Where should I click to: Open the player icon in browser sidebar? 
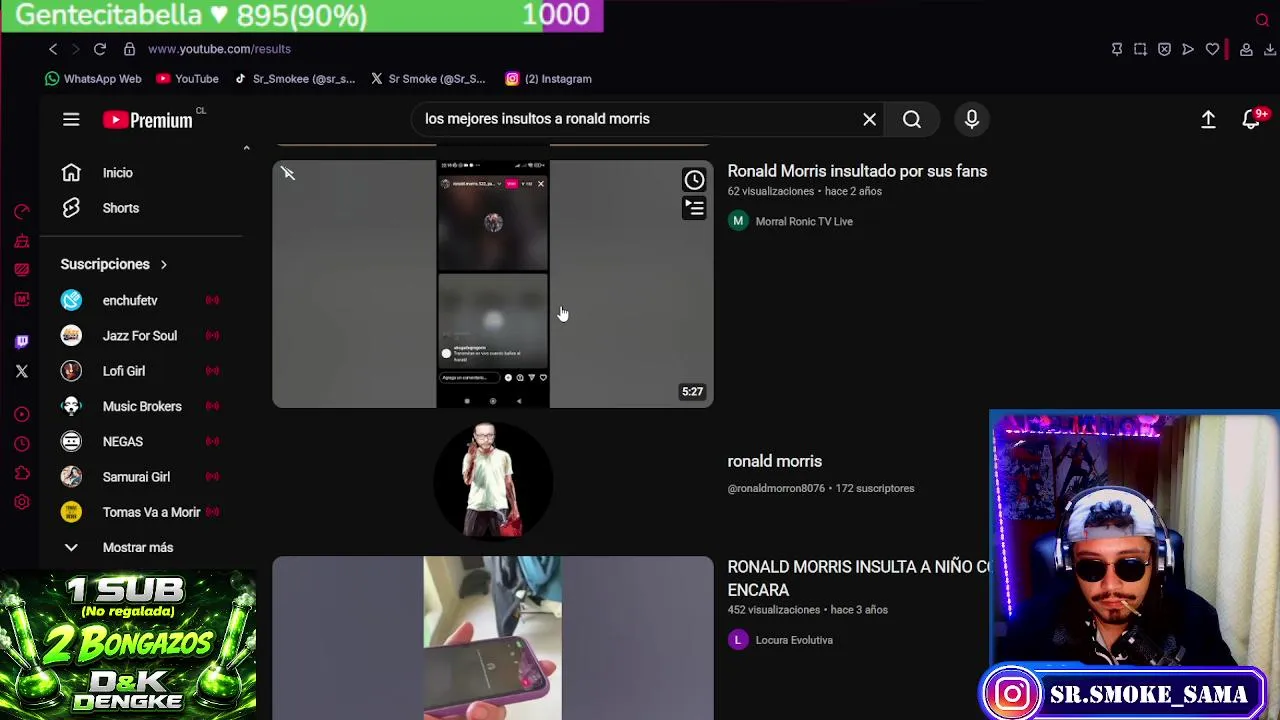click(22, 414)
